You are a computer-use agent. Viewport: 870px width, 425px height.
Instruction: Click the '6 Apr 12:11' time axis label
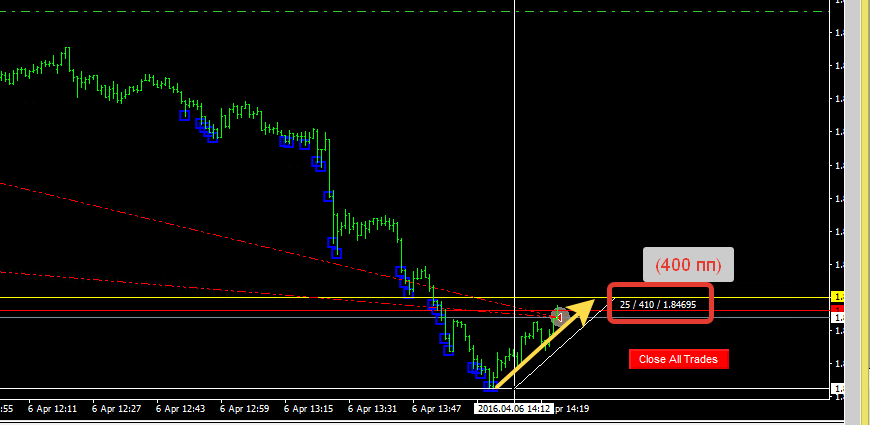[54, 409]
